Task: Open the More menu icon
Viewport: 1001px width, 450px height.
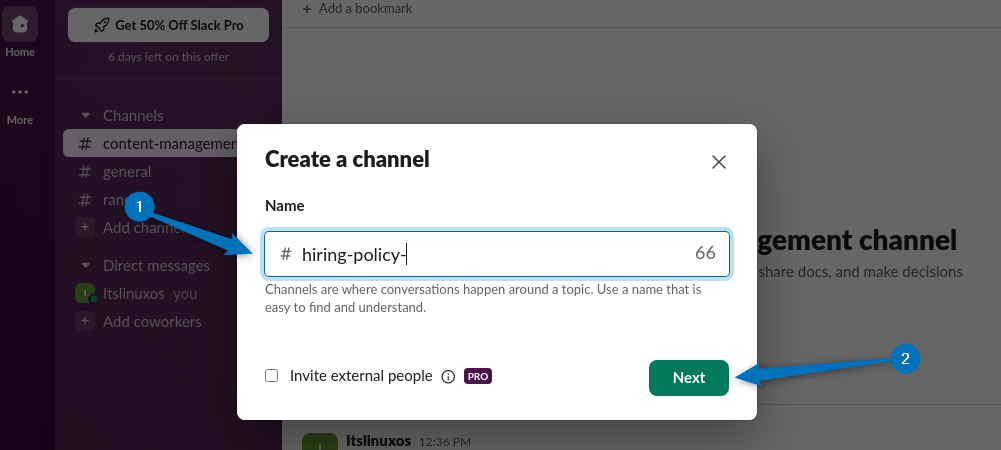Action: [x=20, y=92]
